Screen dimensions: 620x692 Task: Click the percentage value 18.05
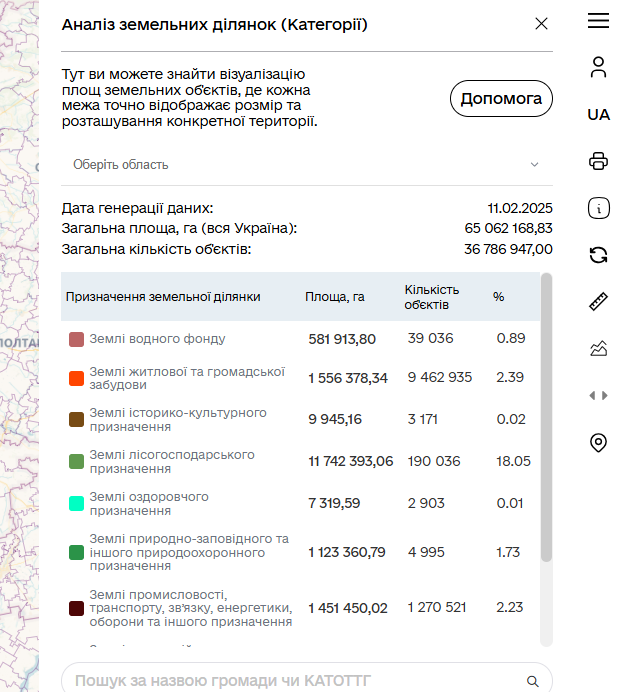coord(513,461)
